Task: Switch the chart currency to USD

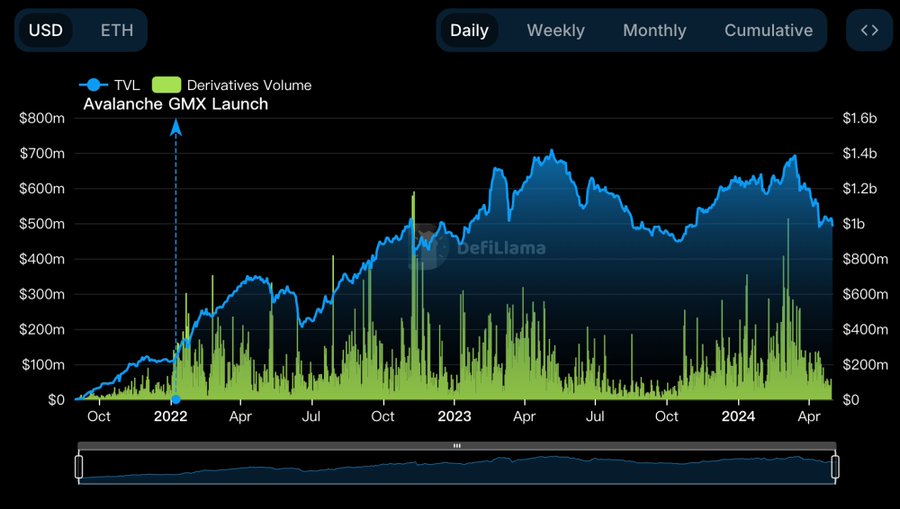Action: (46, 30)
